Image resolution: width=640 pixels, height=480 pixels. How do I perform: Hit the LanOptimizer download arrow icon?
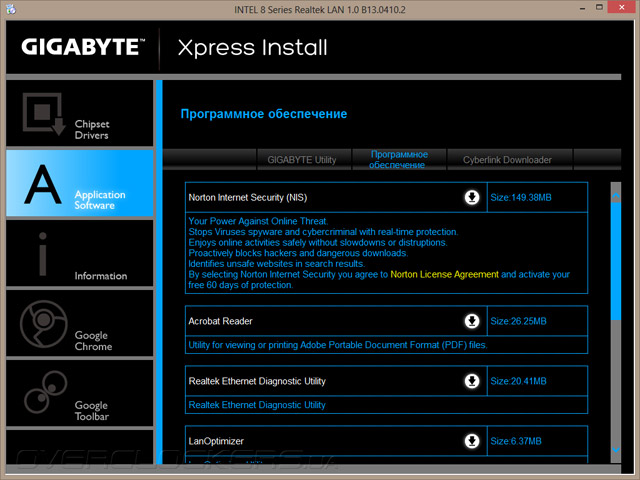tap(472, 441)
